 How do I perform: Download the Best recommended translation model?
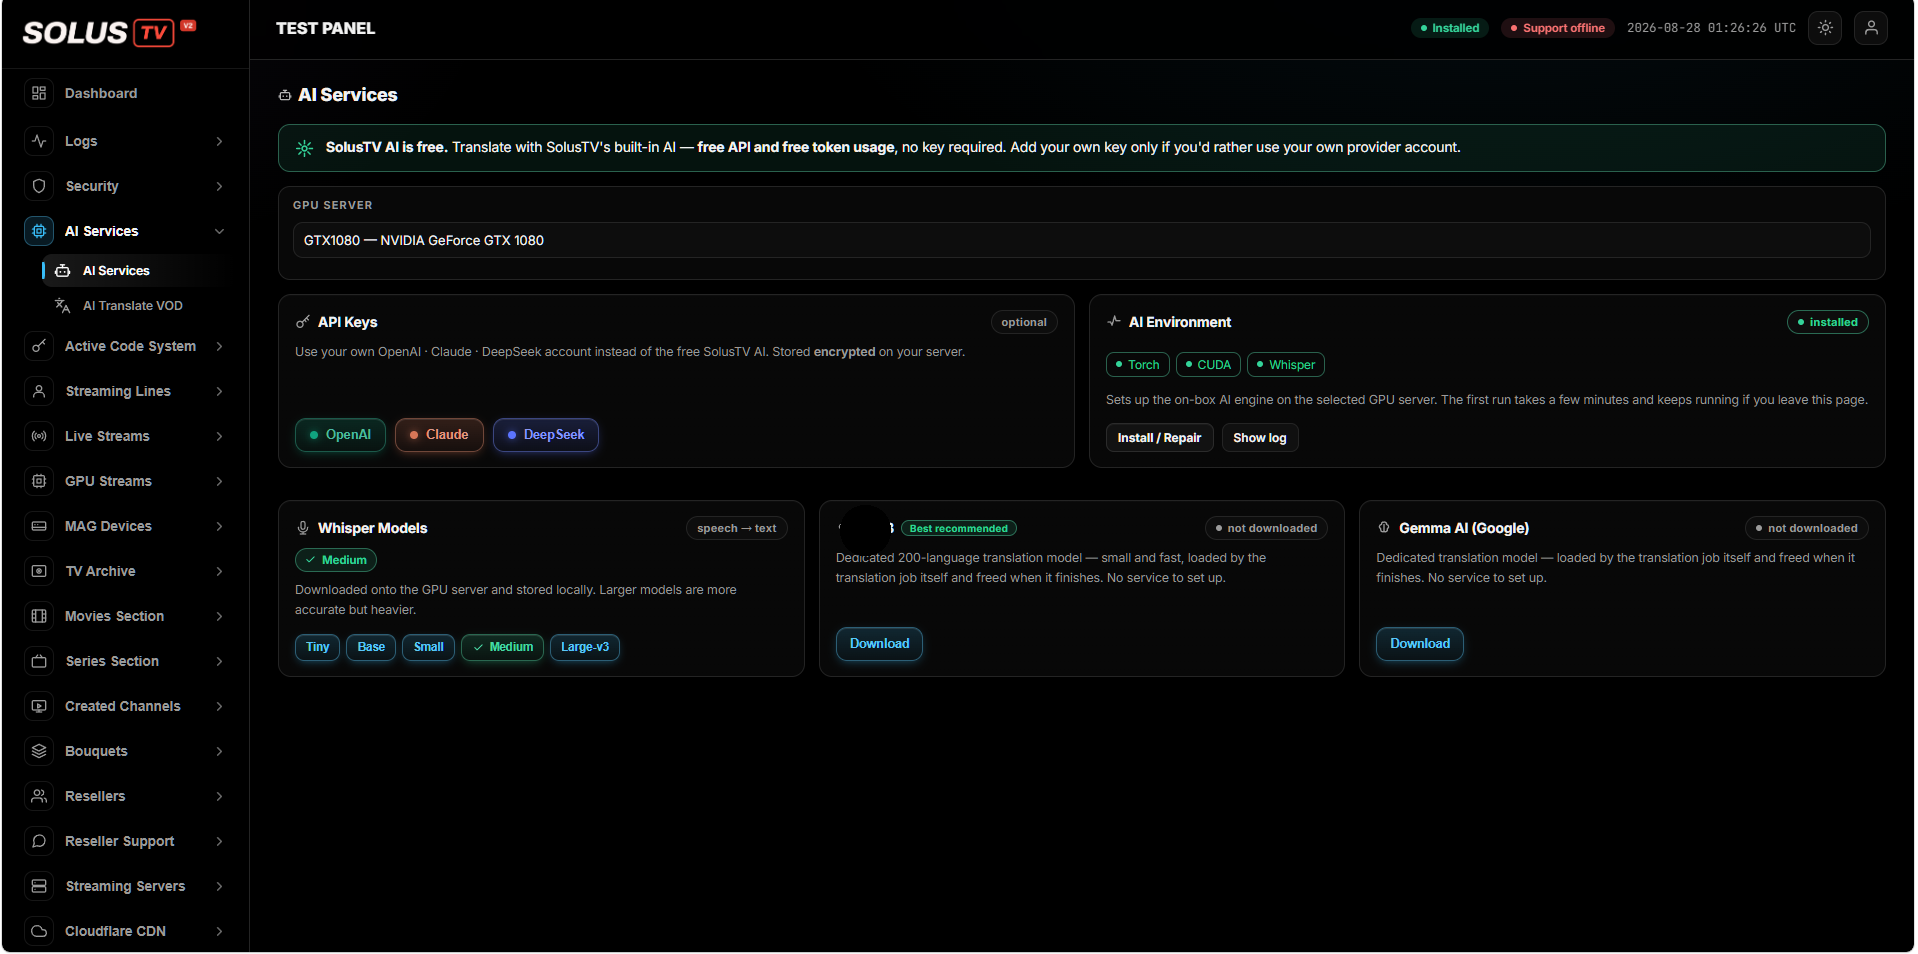tap(879, 644)
